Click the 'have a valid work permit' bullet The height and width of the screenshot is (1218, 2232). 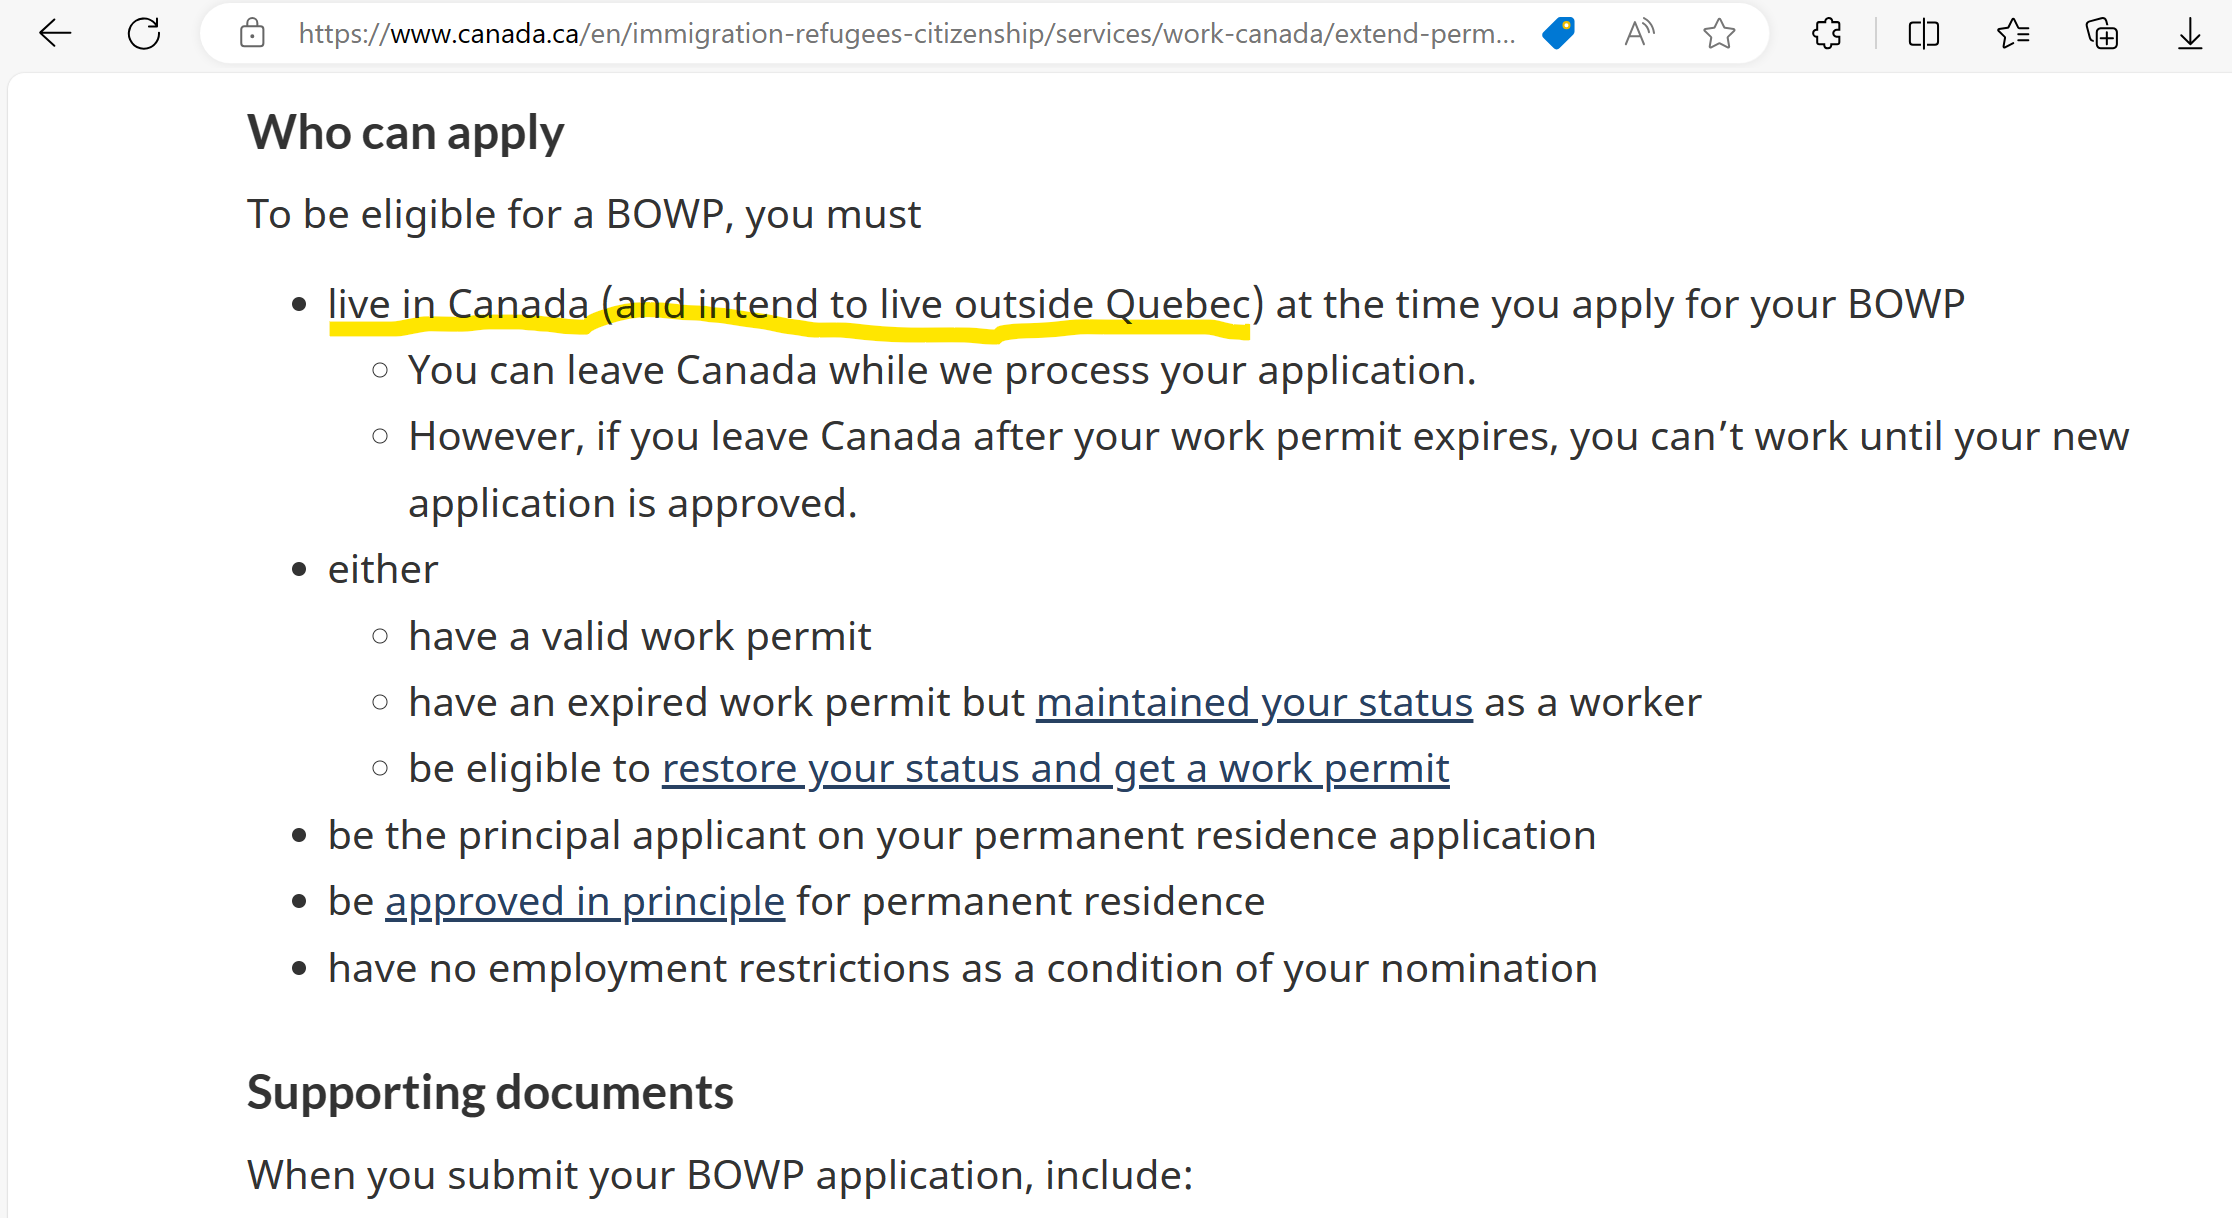pos(639,635)
